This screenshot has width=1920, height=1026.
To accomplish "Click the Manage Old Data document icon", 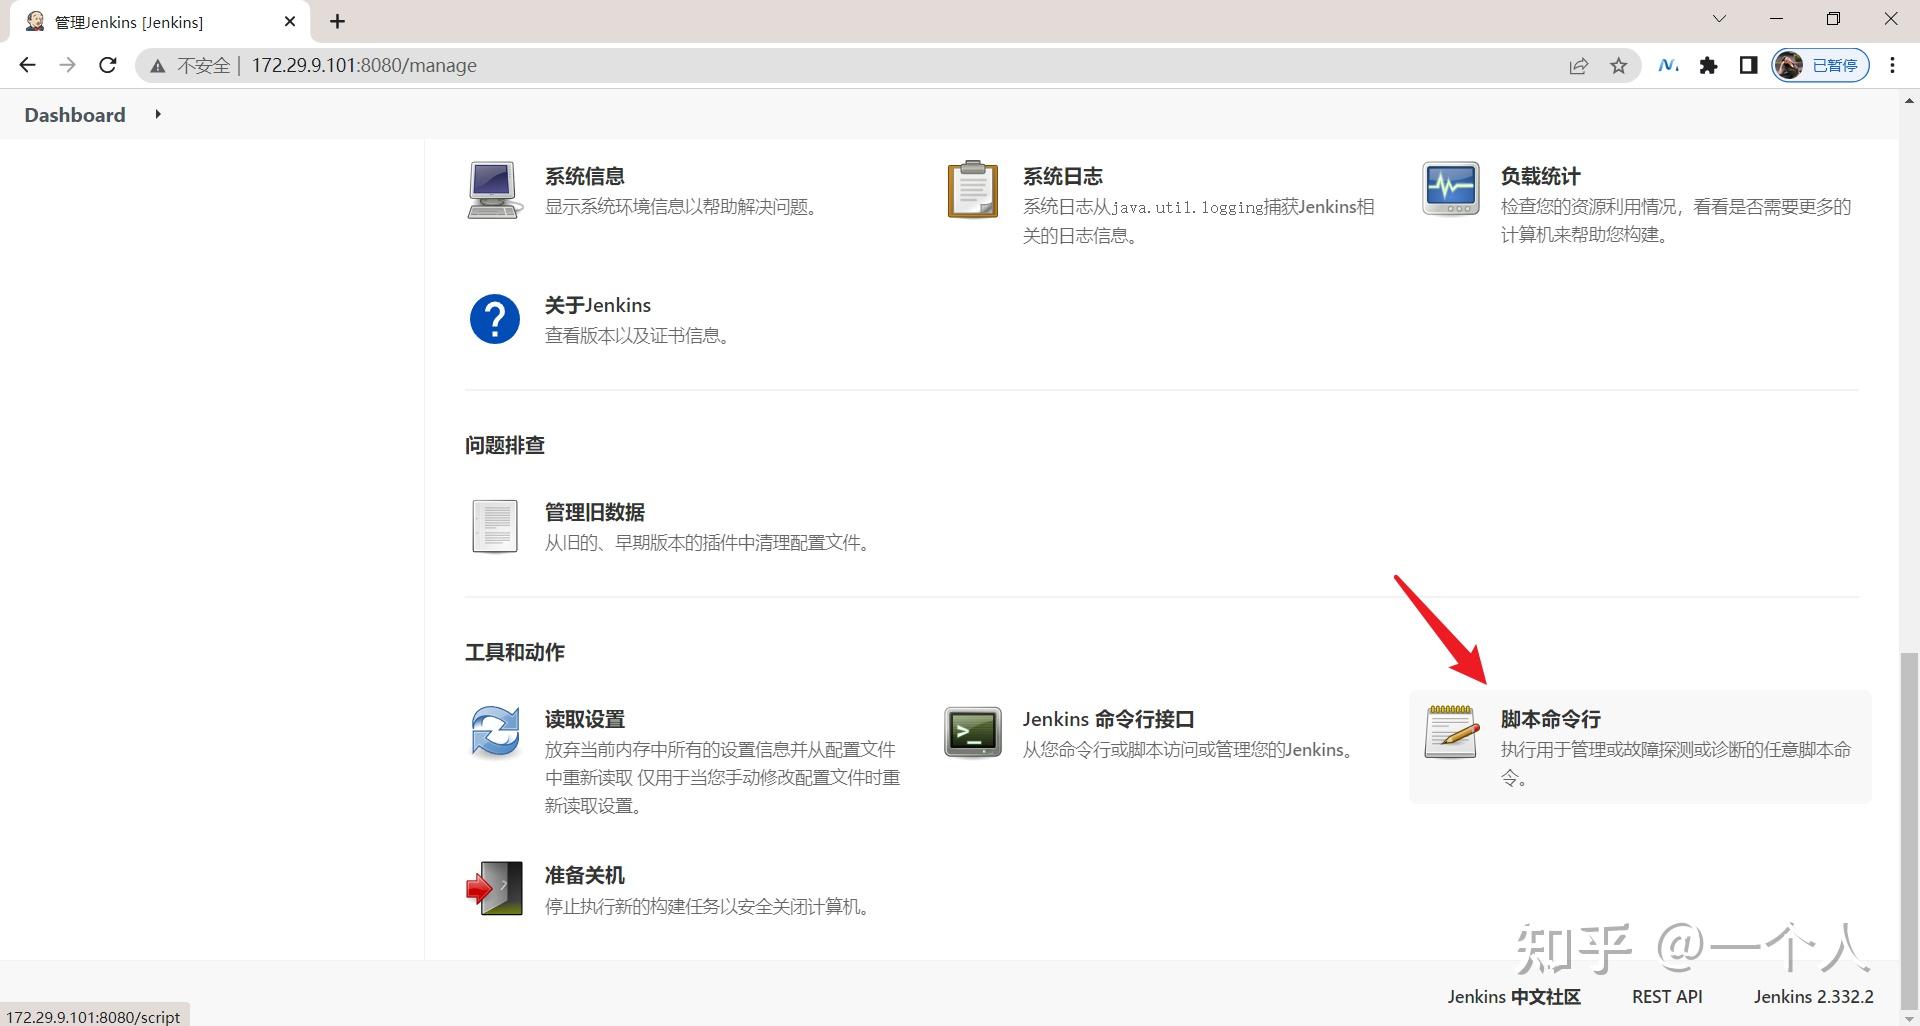I will (x=495, y=526).
